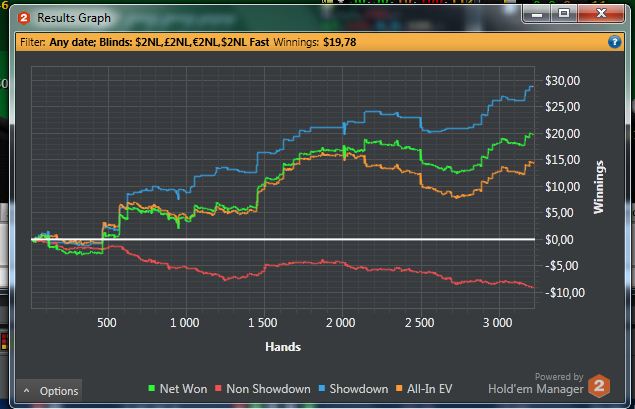Click the Hold'em Manager 2 logo at bottom right
The height and width of the screenshot is (409, 635).
(599, 386)
